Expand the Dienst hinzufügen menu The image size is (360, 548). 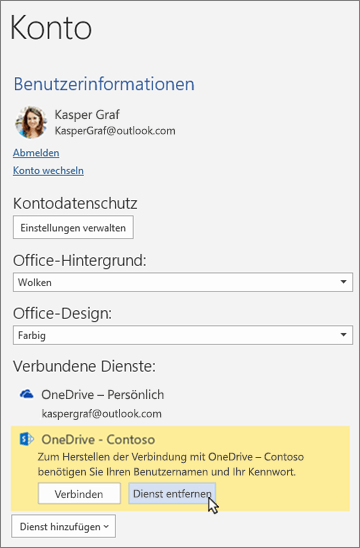[64, 526]
